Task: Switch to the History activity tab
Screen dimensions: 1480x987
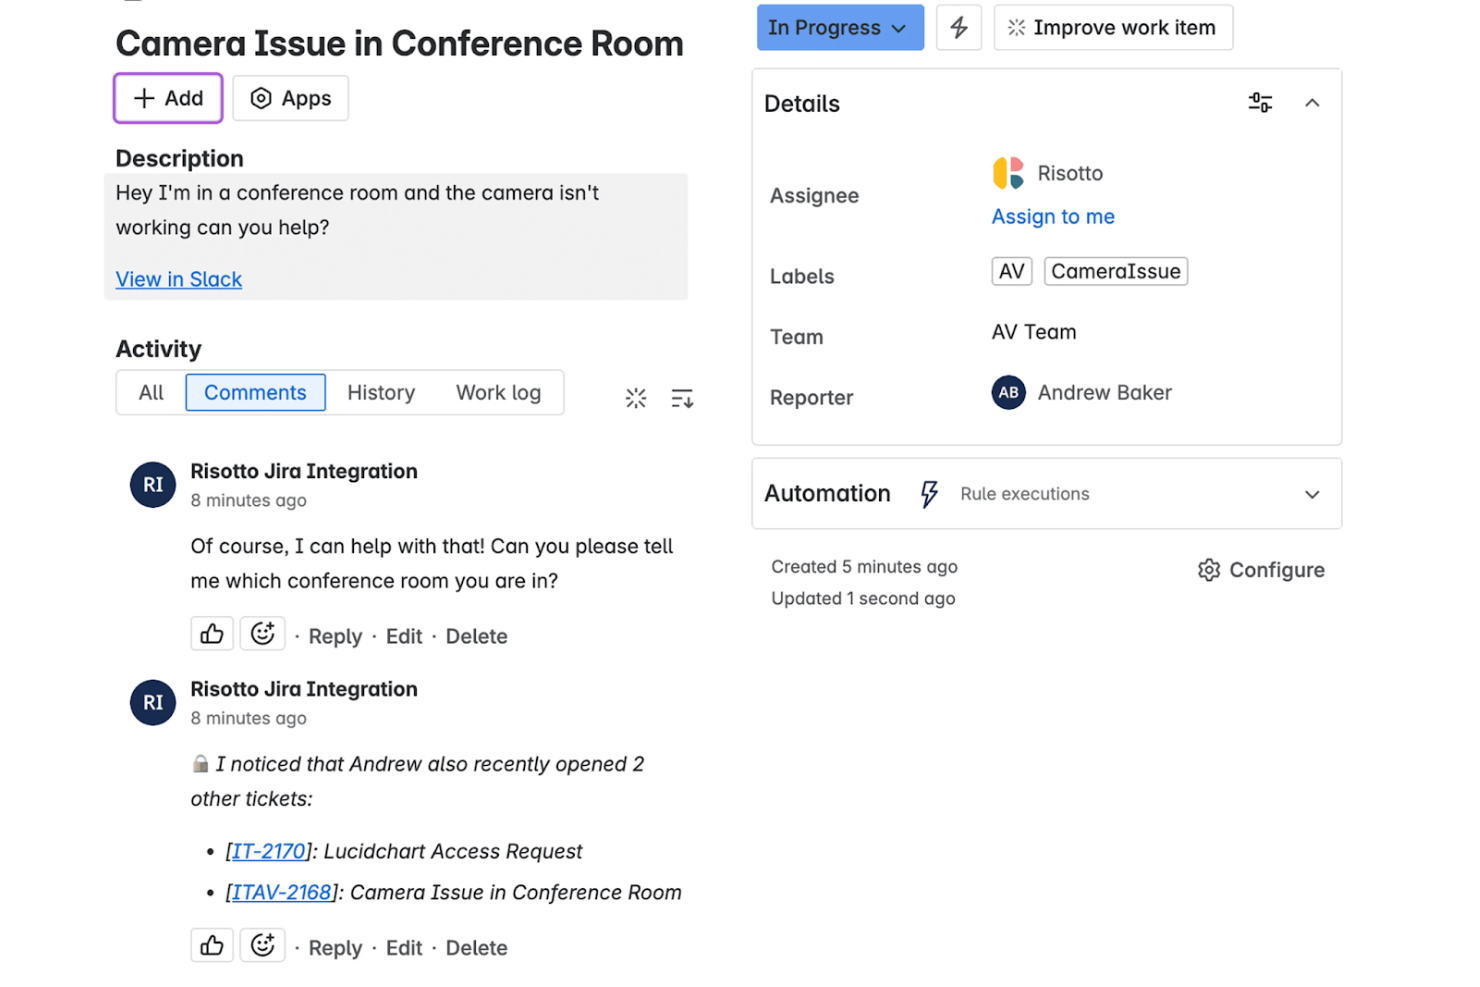Action: click(x=381, y=393)
